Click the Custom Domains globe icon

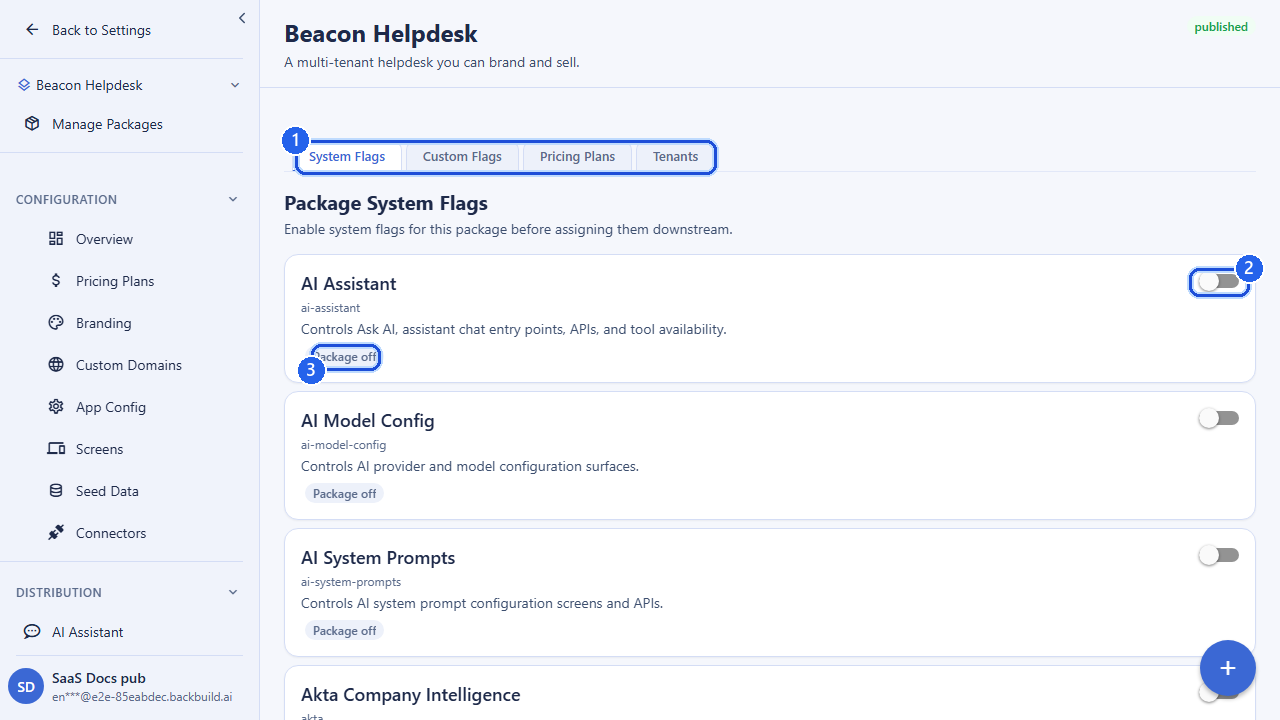[x=56, y=365]
